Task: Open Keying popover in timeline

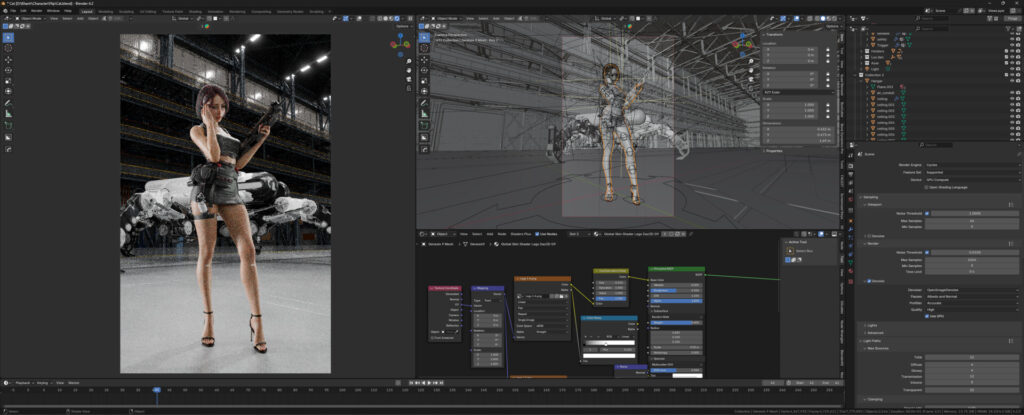Action: click(42, 382)
